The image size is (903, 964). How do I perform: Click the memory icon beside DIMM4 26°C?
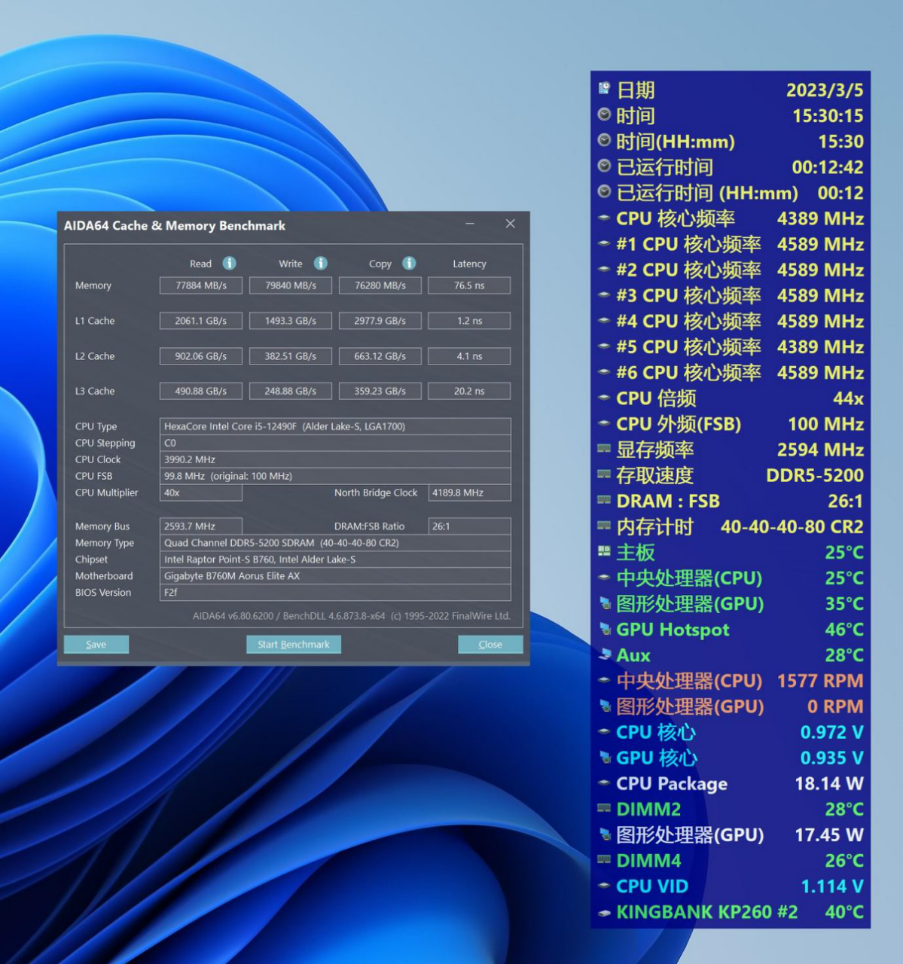click(604, 860)
